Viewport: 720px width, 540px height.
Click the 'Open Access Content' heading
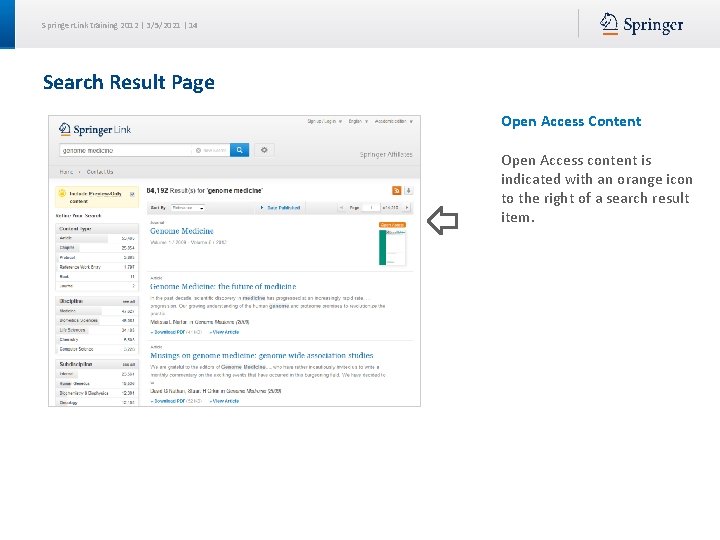(x=571, y=121)
